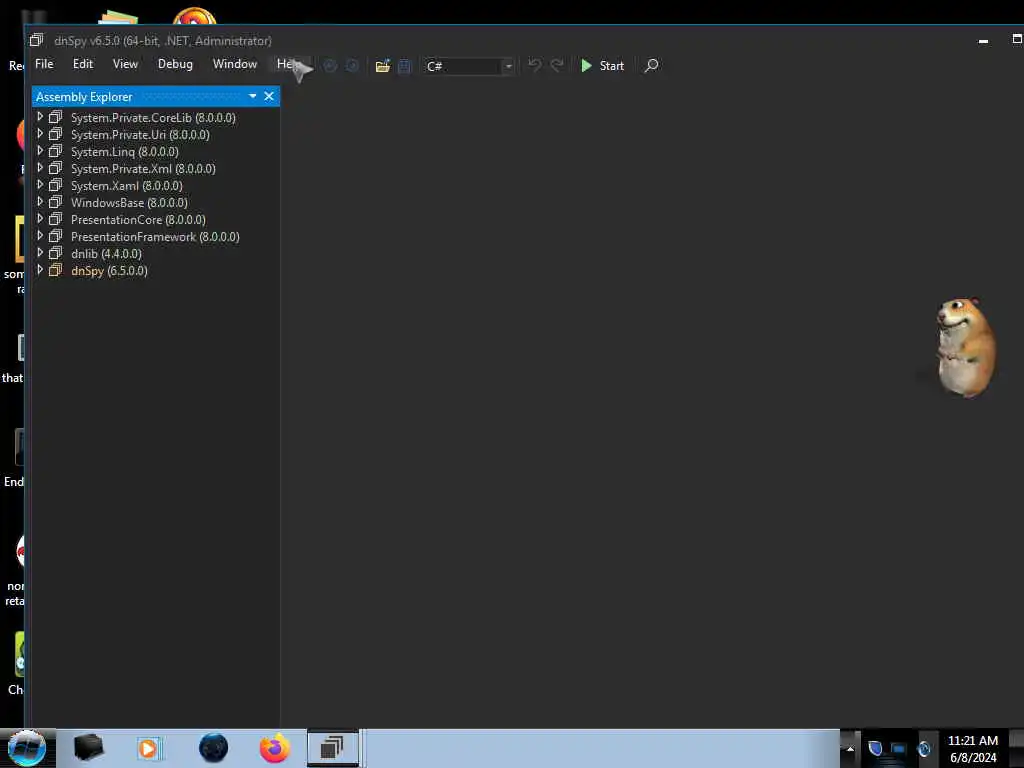Viewport: 1024px width, 768px height.
Task: Close the Assembly Explorer panel
Action: [x=268, y=97]
